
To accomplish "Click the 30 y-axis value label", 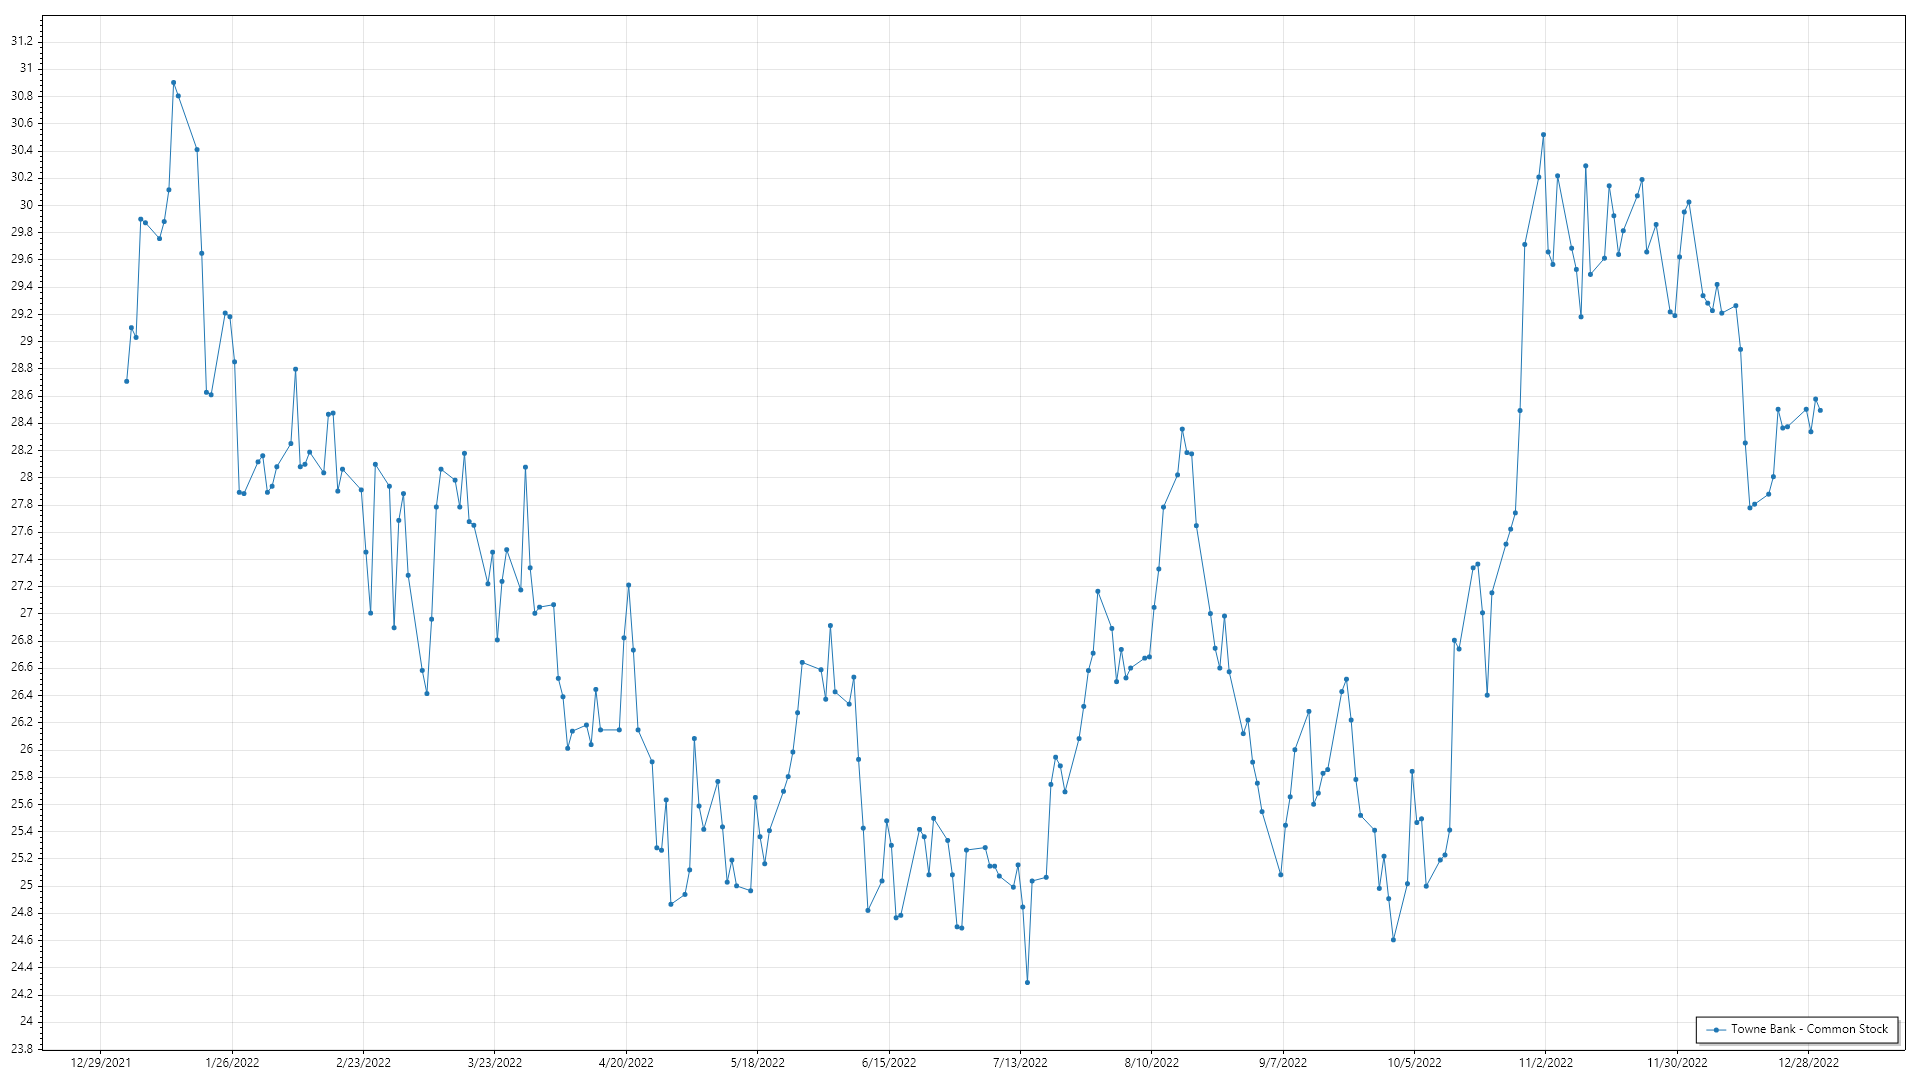I will click(26, 204).
